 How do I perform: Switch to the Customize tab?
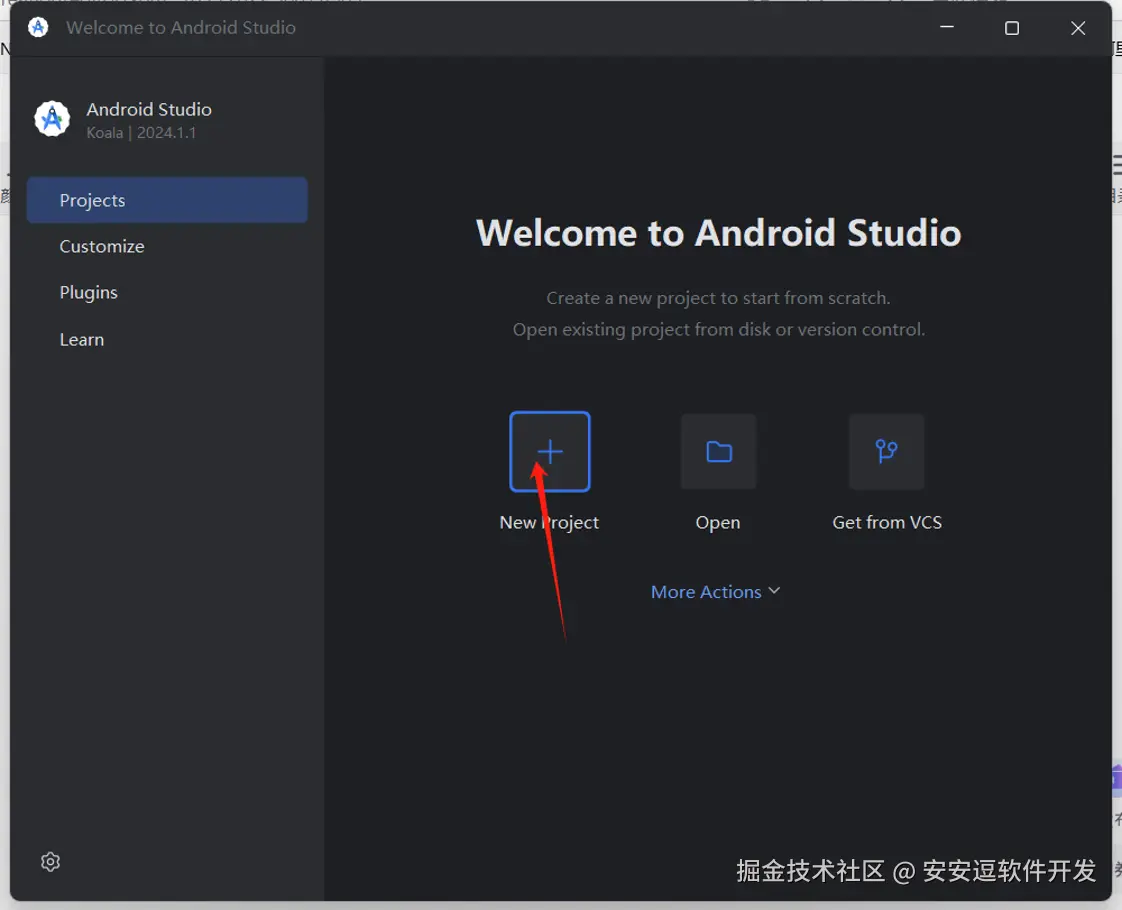click(x=102, y=246)
